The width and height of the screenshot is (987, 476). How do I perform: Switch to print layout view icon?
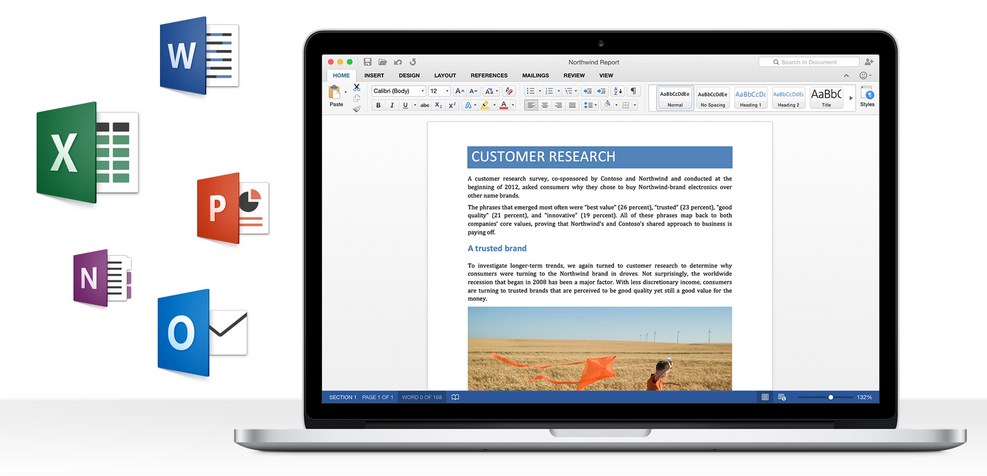coord(765,397)
